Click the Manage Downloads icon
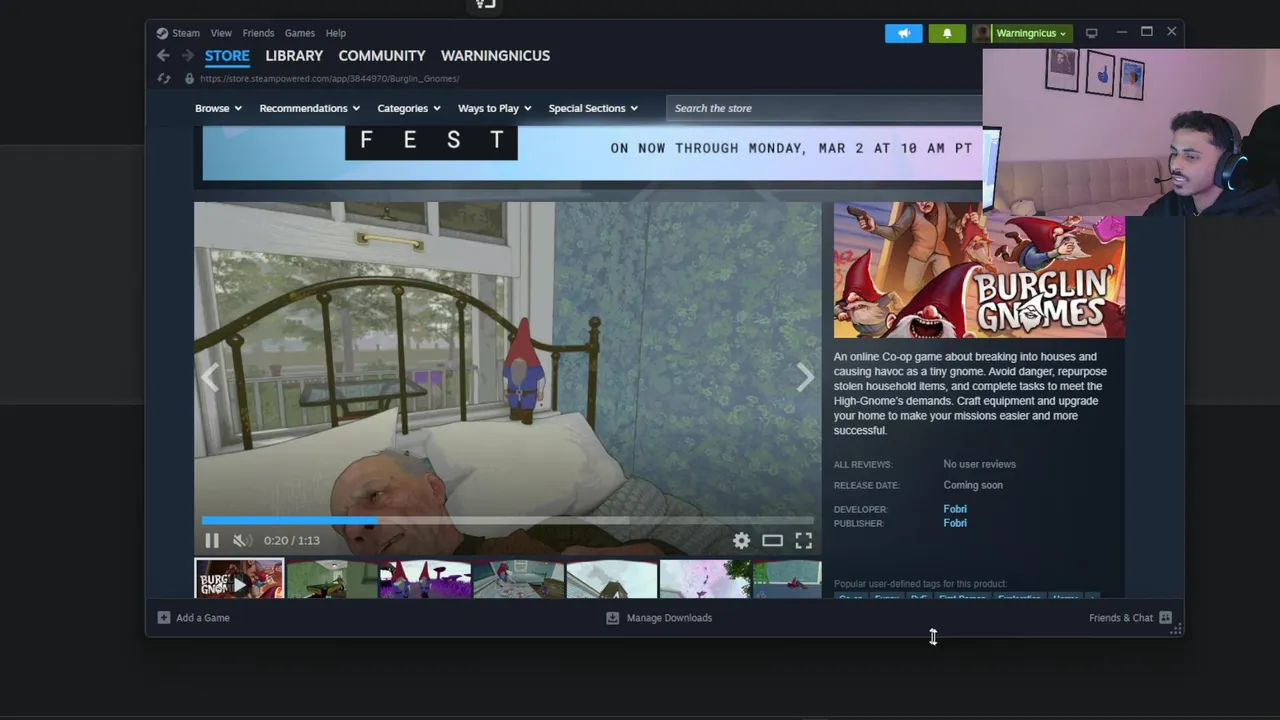The image size is (1280, 720). coord(613,618)
